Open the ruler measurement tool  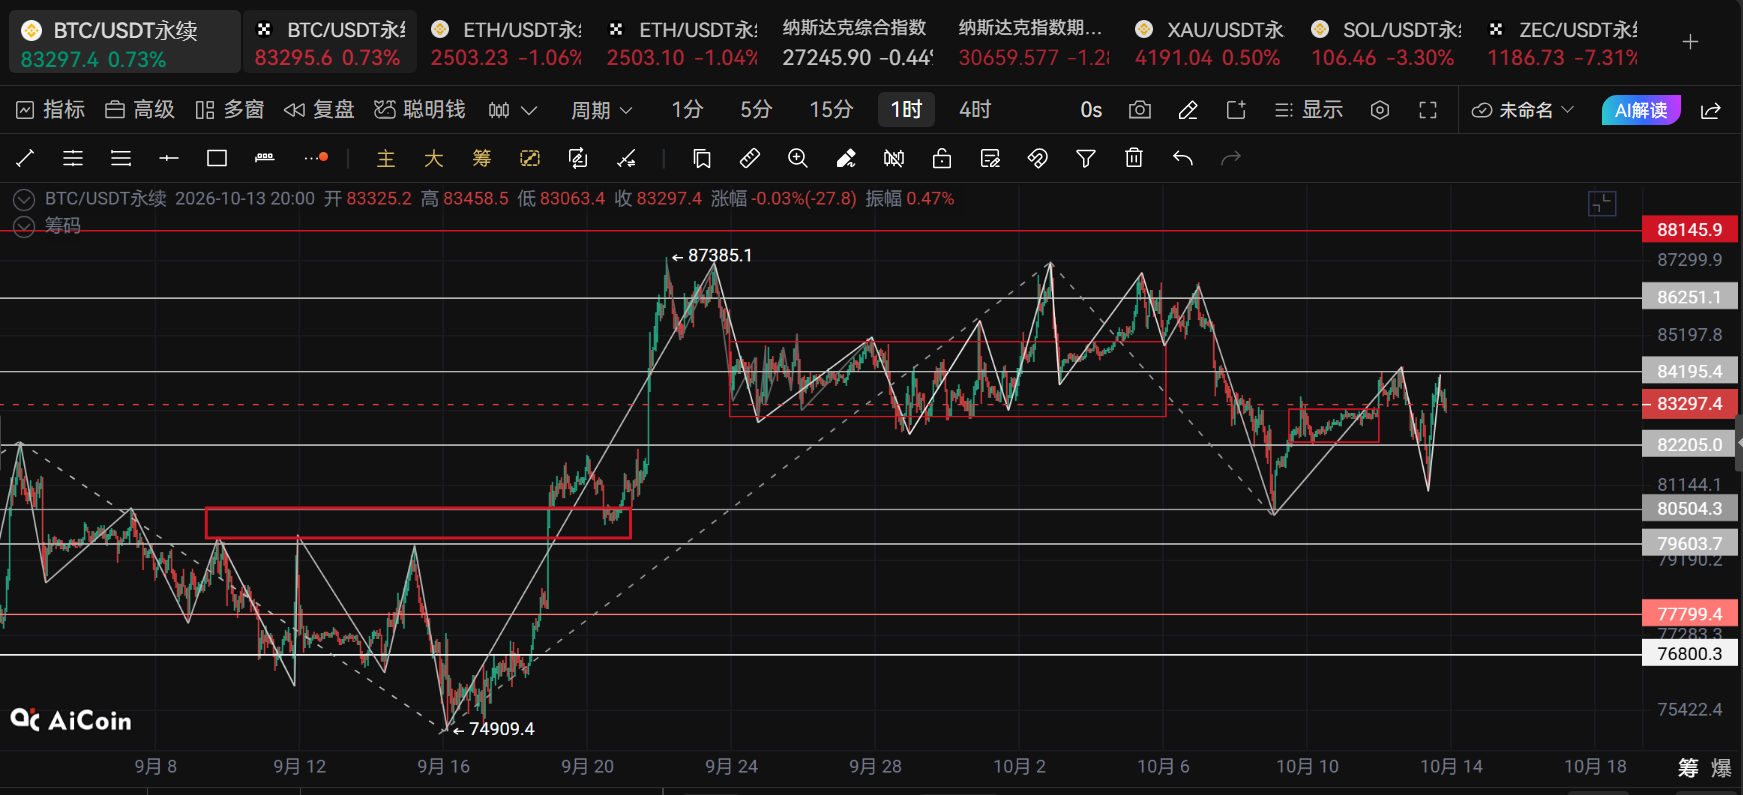(749, 158)
